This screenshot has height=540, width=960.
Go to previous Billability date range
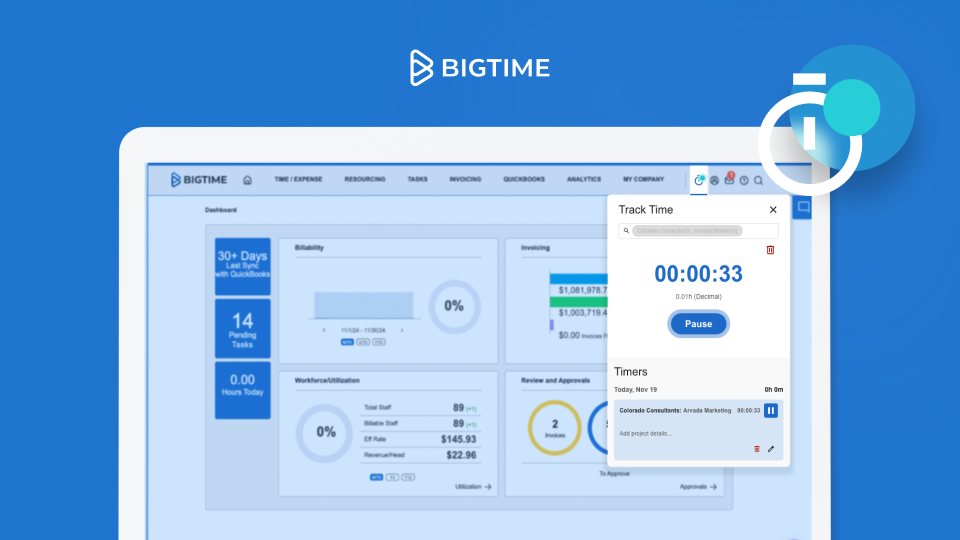coord(324,330)
